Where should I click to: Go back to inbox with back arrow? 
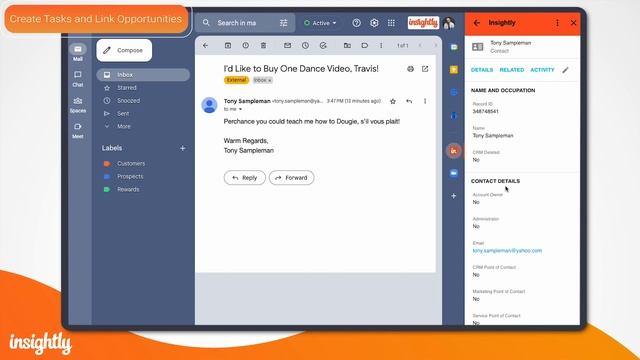click(205, 45)
